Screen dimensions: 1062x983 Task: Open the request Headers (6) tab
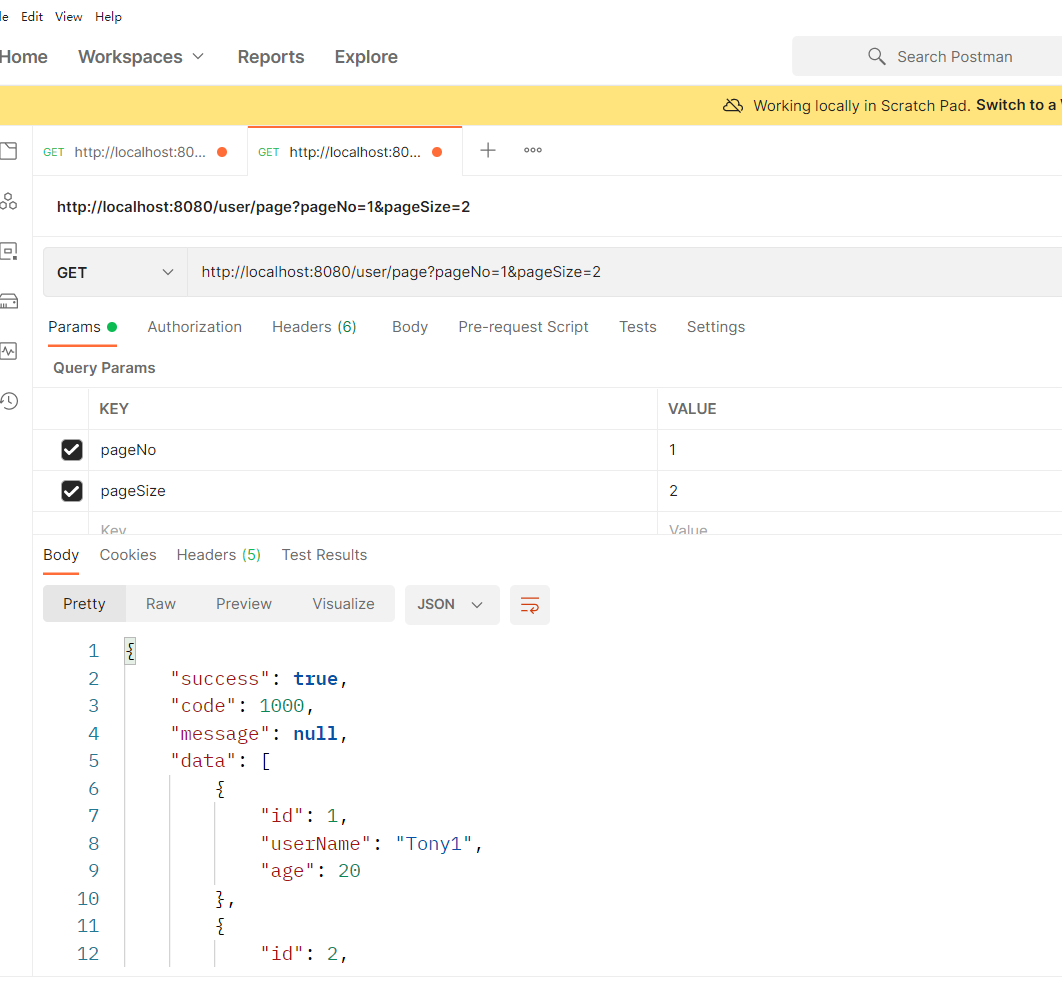pyautogui.click(x=314, y=327)
